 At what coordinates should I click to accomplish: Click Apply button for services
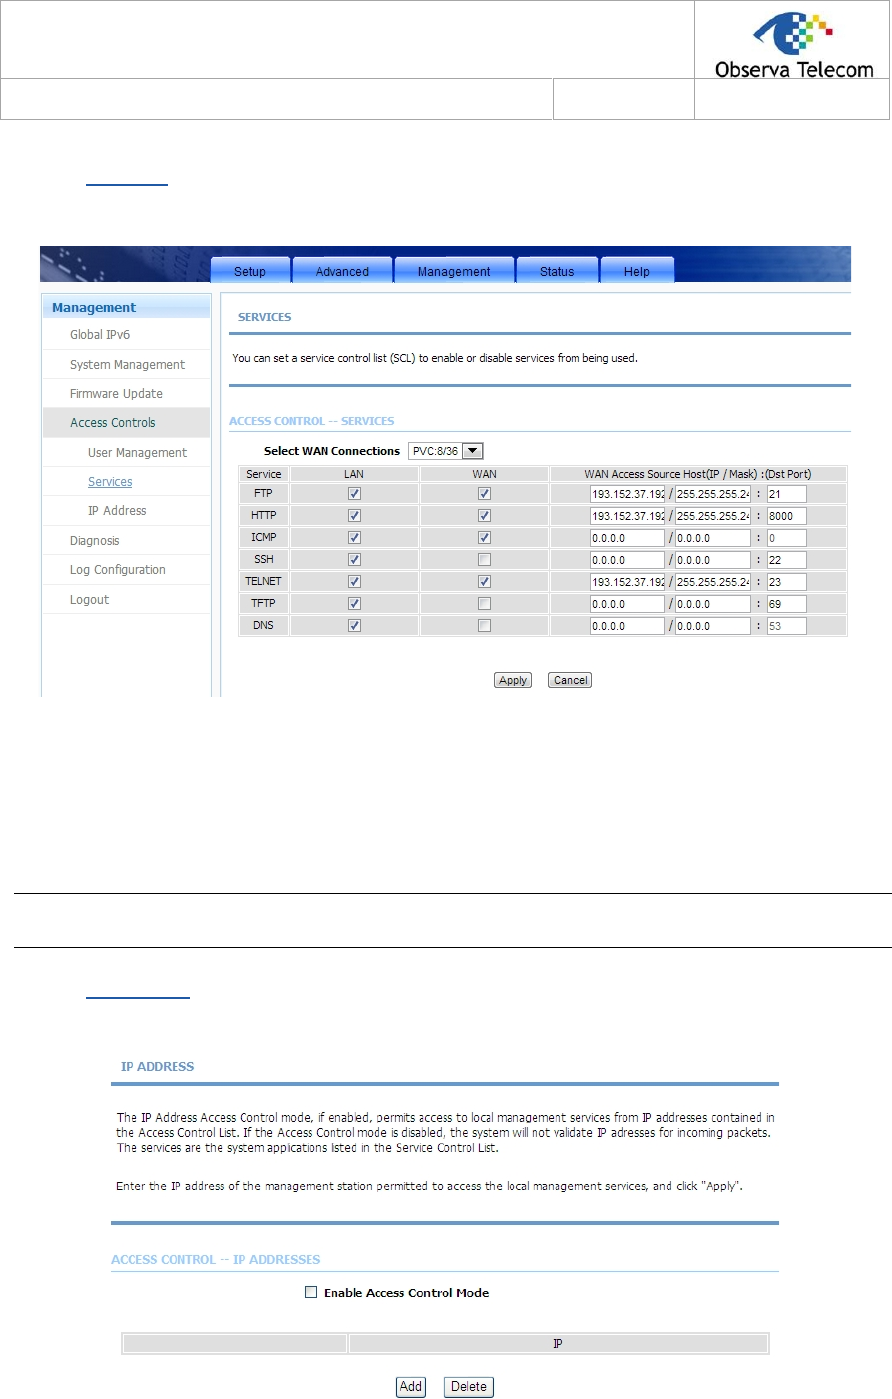coord(513,680)
